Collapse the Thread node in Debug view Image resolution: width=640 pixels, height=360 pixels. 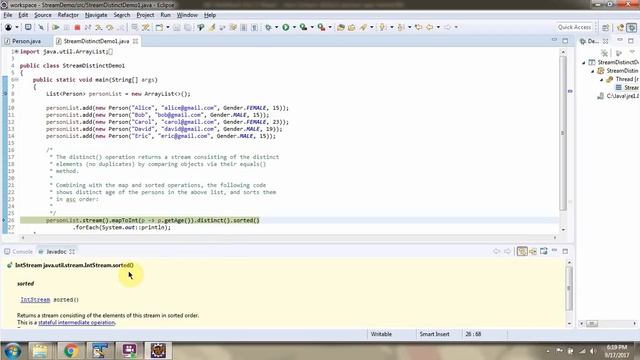coord(602,79)
